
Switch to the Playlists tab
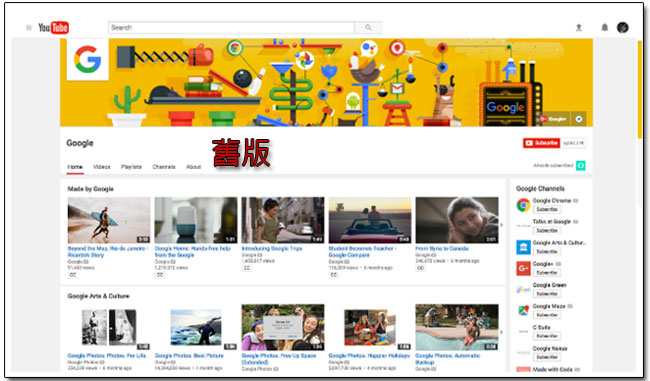[131, 167]
